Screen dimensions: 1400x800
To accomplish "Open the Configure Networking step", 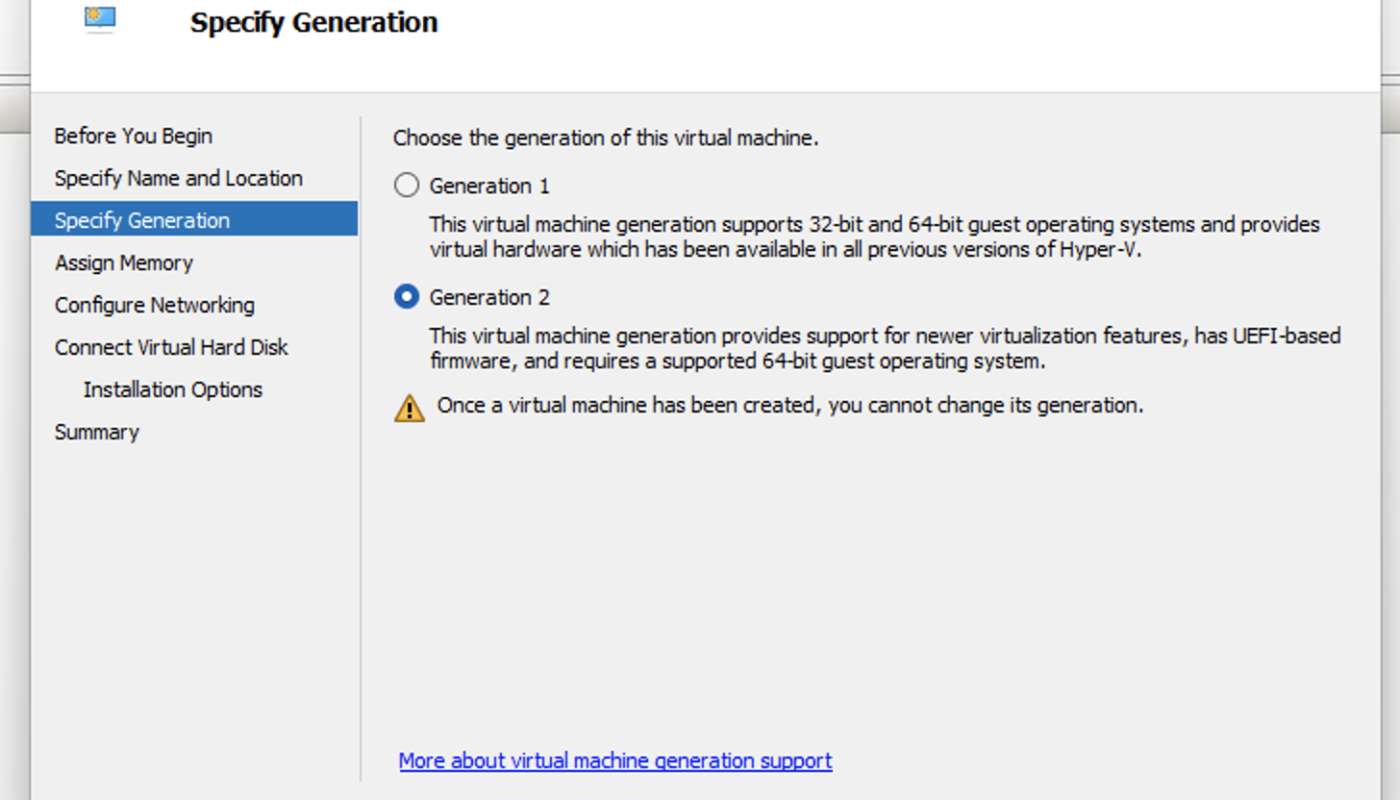I will pos(154,305).
